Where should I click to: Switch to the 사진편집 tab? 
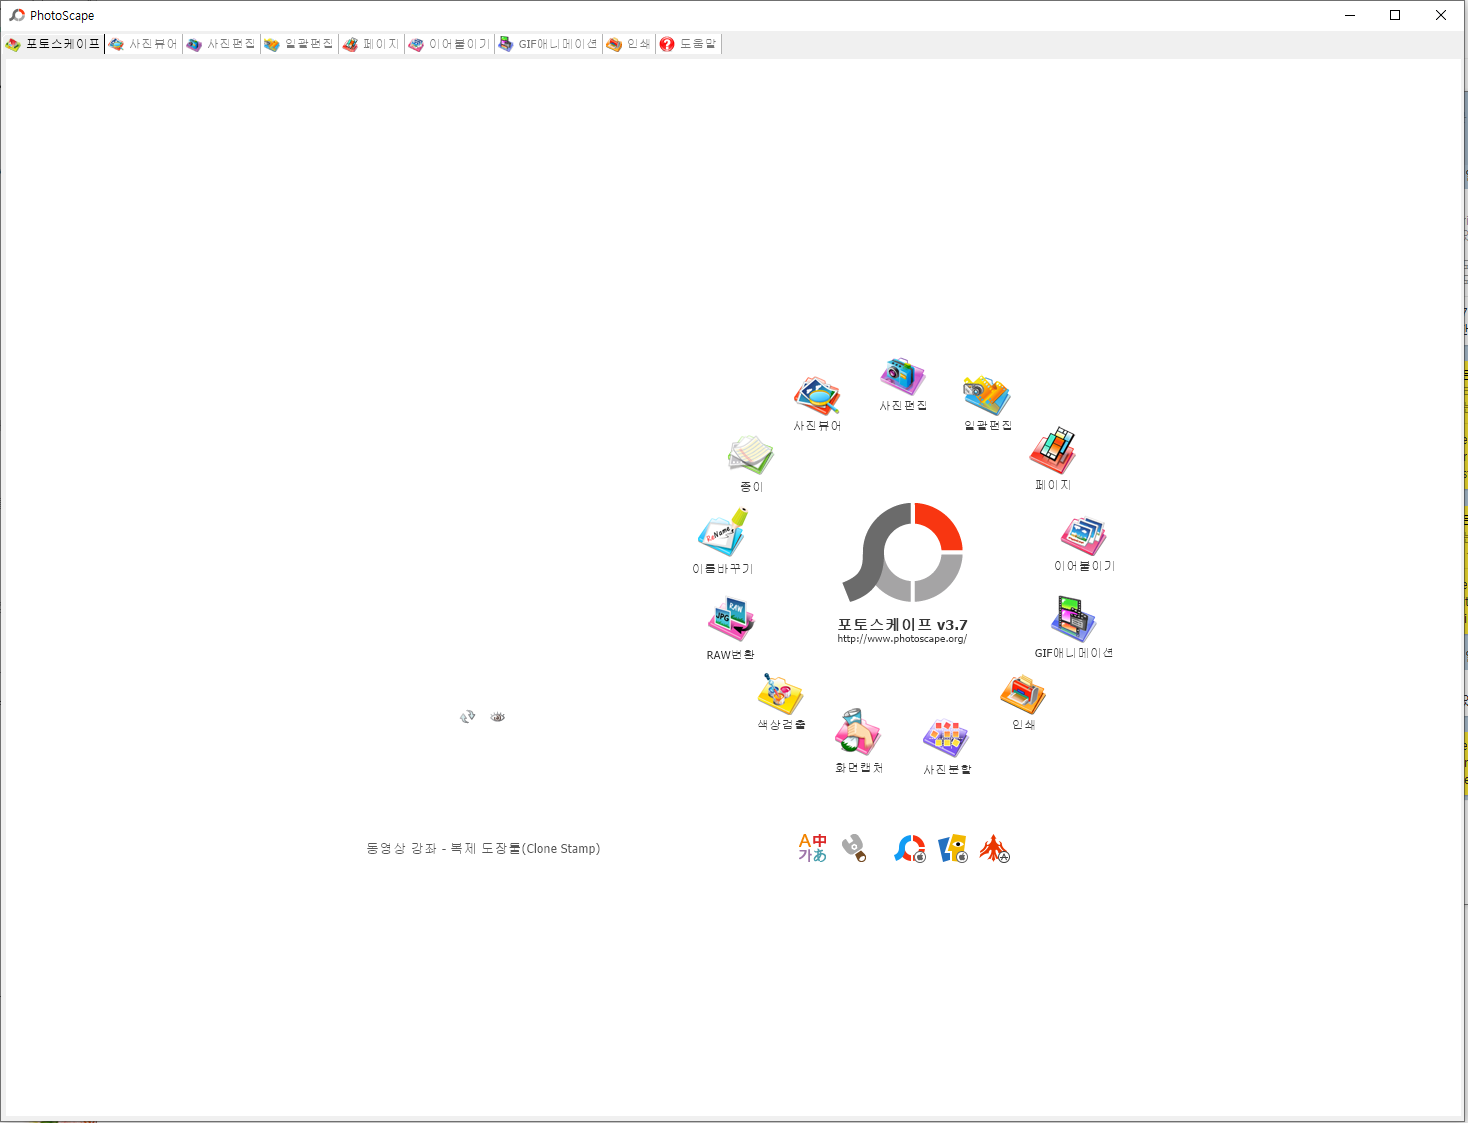click(x=221, y=44)
